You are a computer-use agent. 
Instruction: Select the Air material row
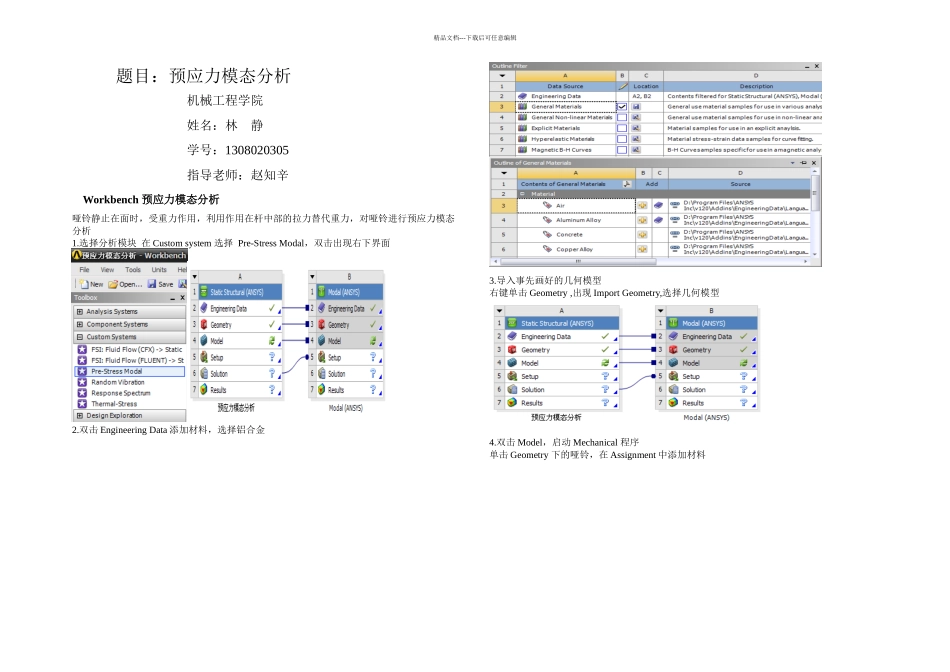click(576, 206)
